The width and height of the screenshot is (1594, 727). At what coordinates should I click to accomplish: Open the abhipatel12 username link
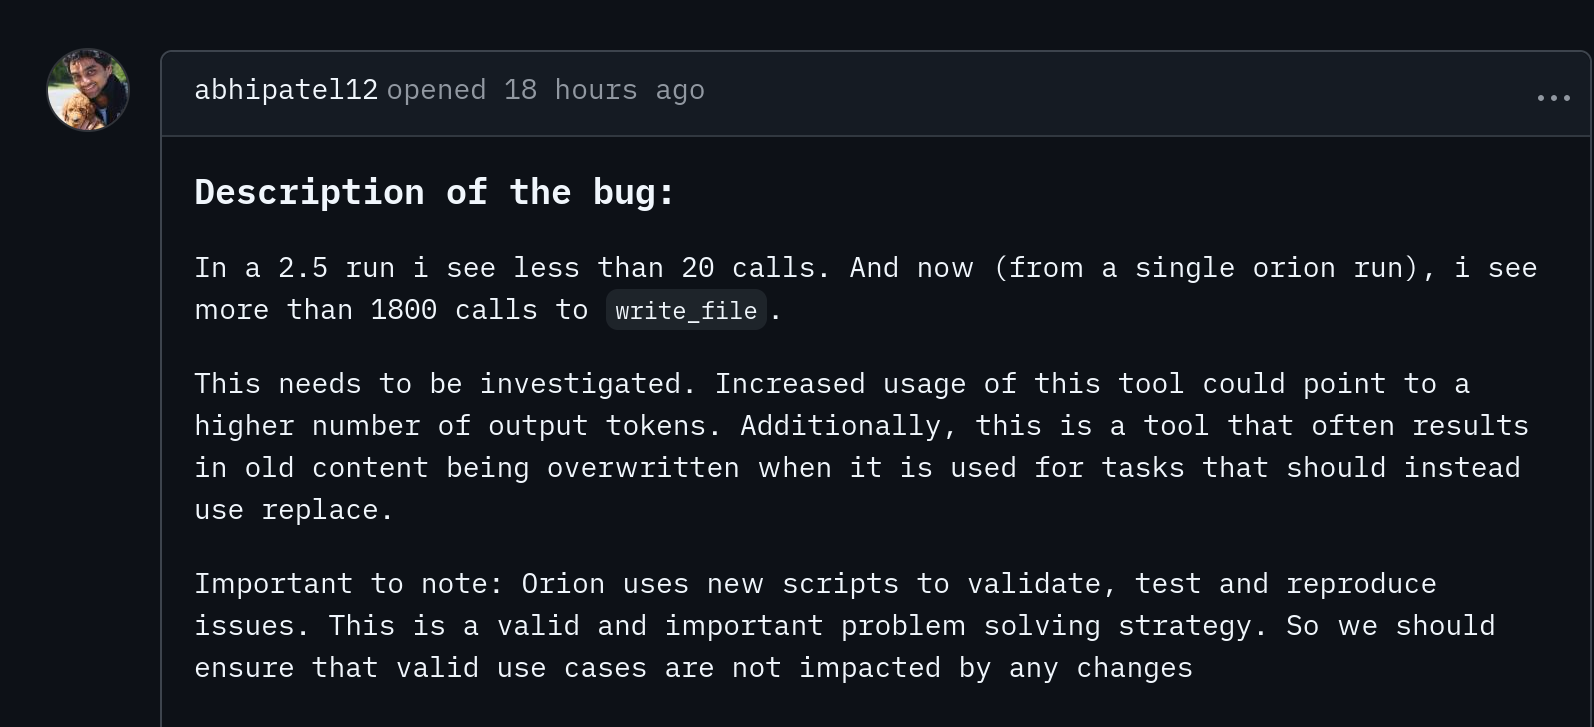click(286, 90)
